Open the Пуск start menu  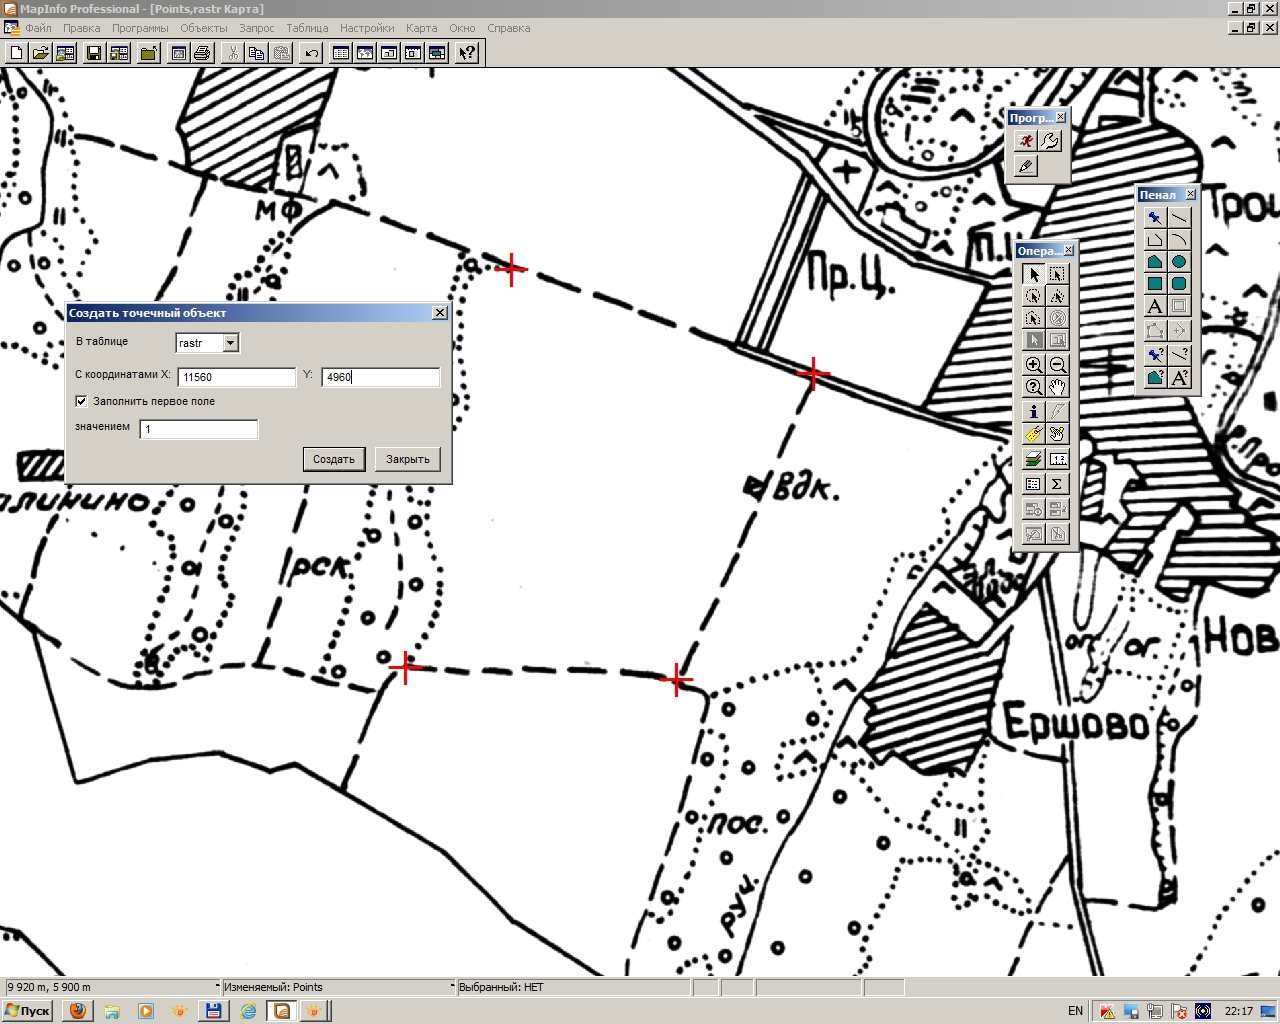(27, 1011)
